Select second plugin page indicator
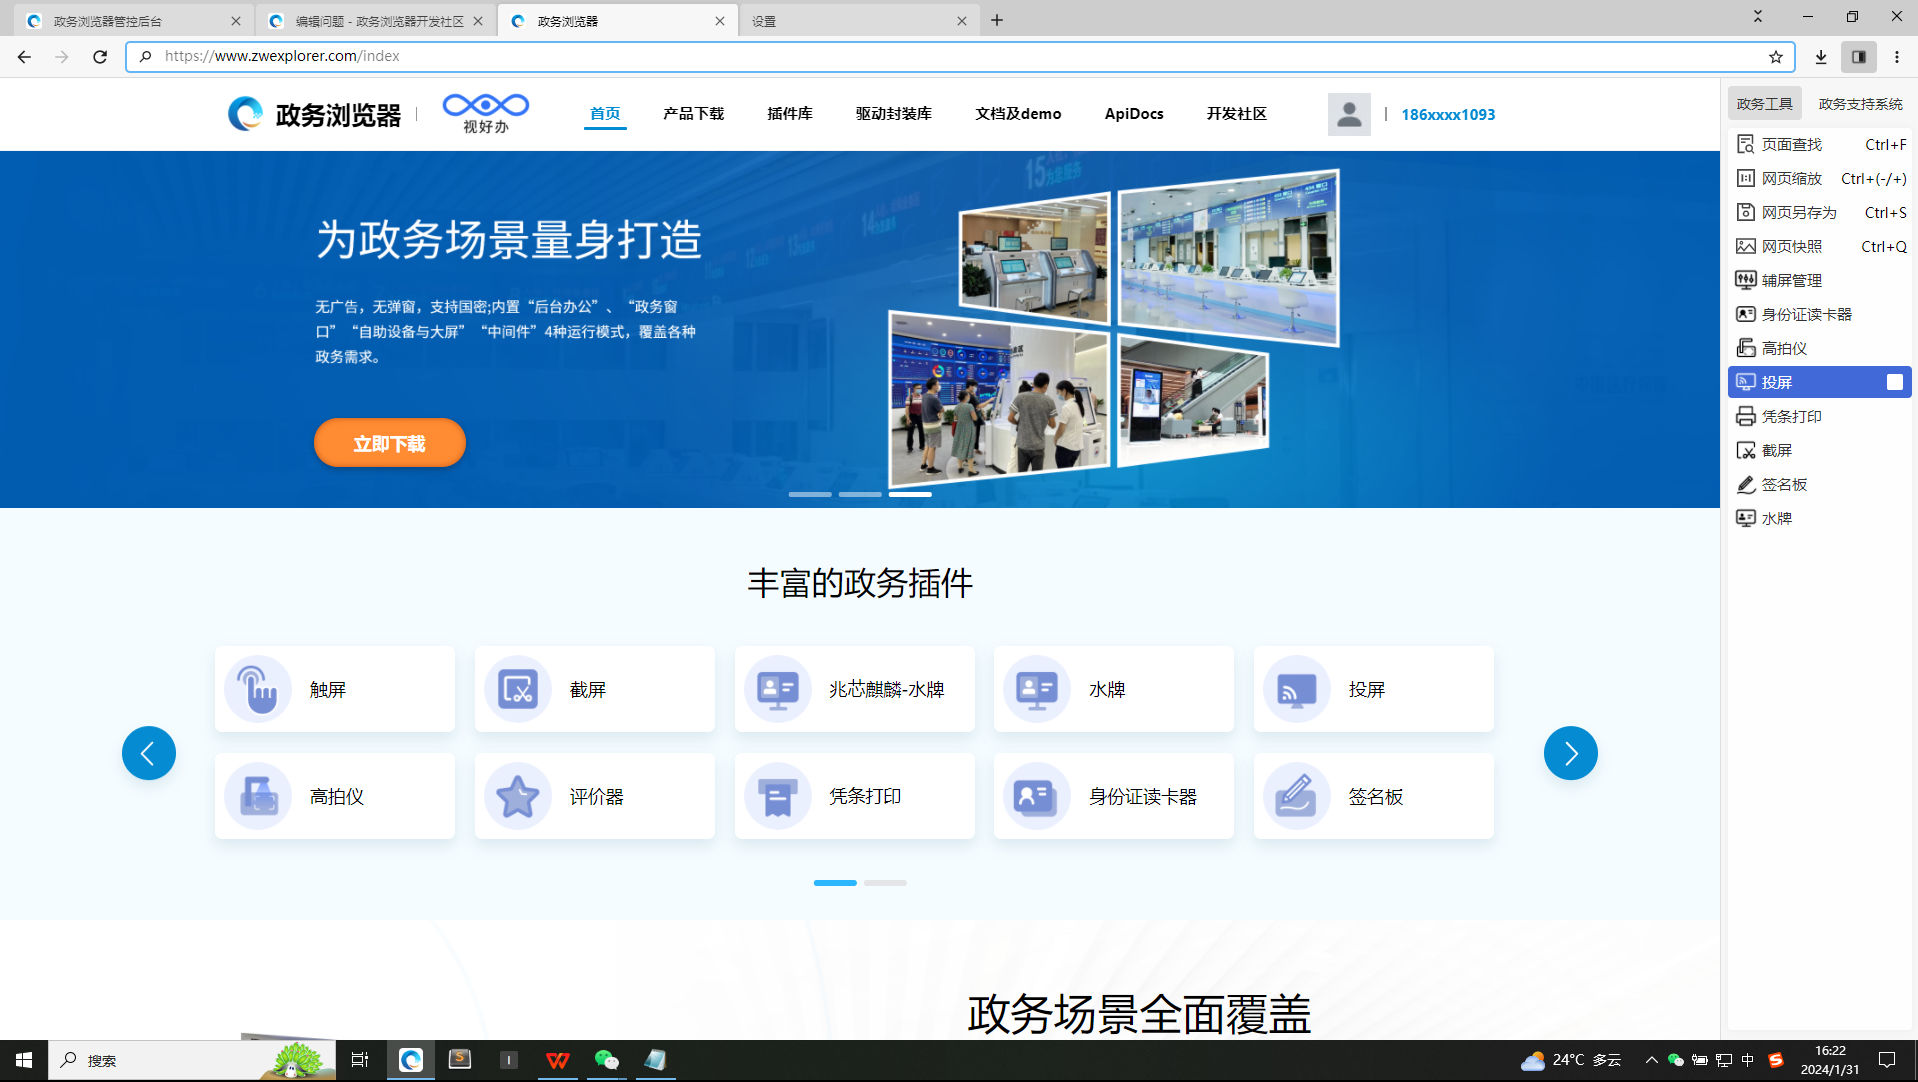Viewport: 1918px width, 1082px height. pos(885,883)
